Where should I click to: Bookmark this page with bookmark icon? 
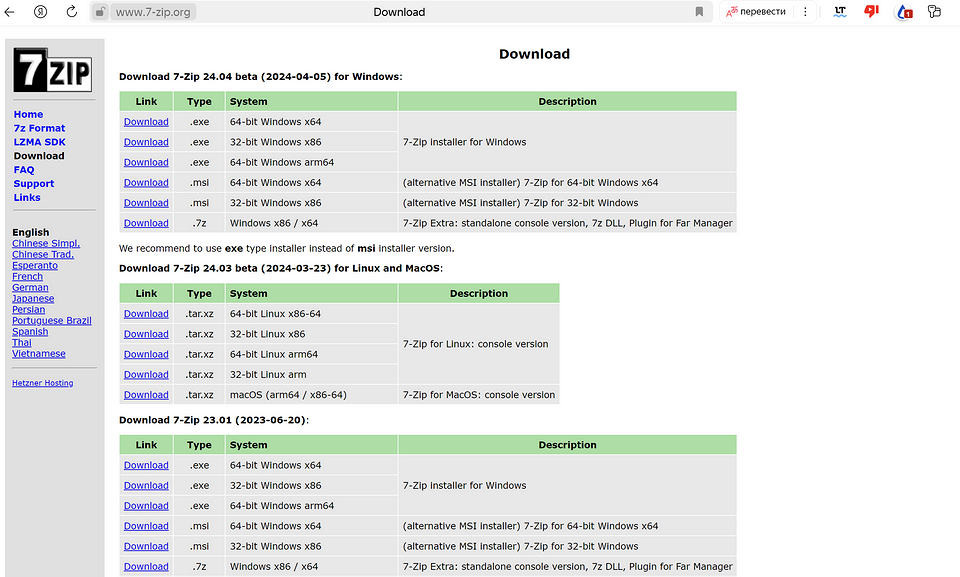pos(699,12)
